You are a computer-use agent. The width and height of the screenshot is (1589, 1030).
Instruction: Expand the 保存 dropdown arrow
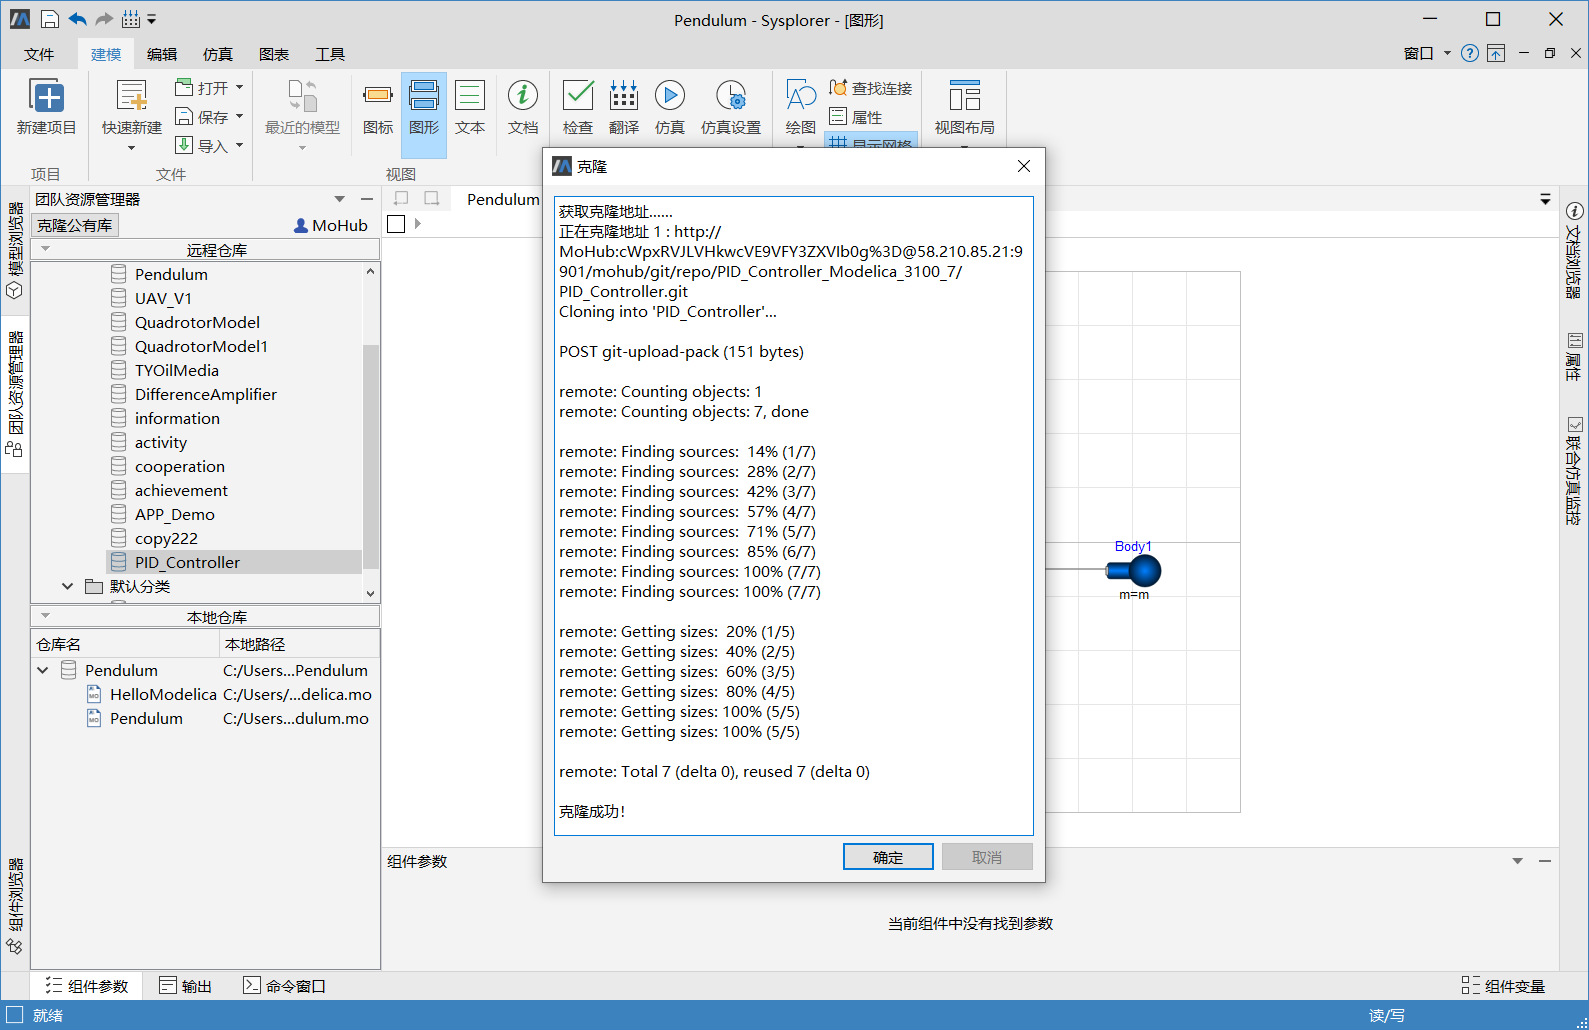point(240,116)
